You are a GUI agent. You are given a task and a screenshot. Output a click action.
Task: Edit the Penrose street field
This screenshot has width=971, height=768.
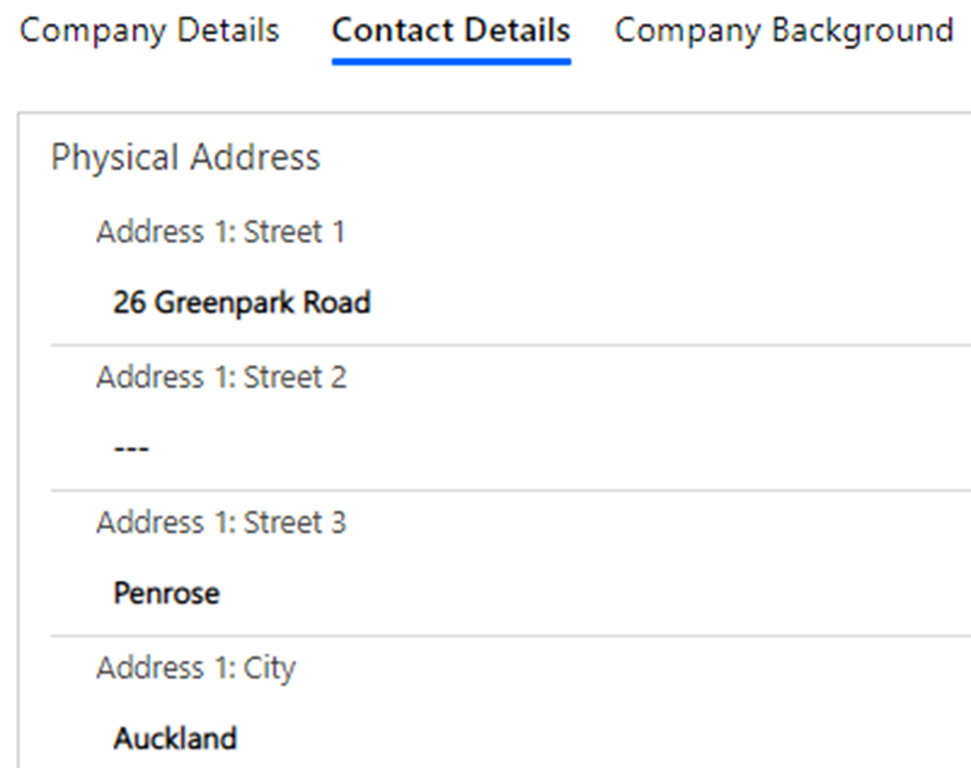166,593
